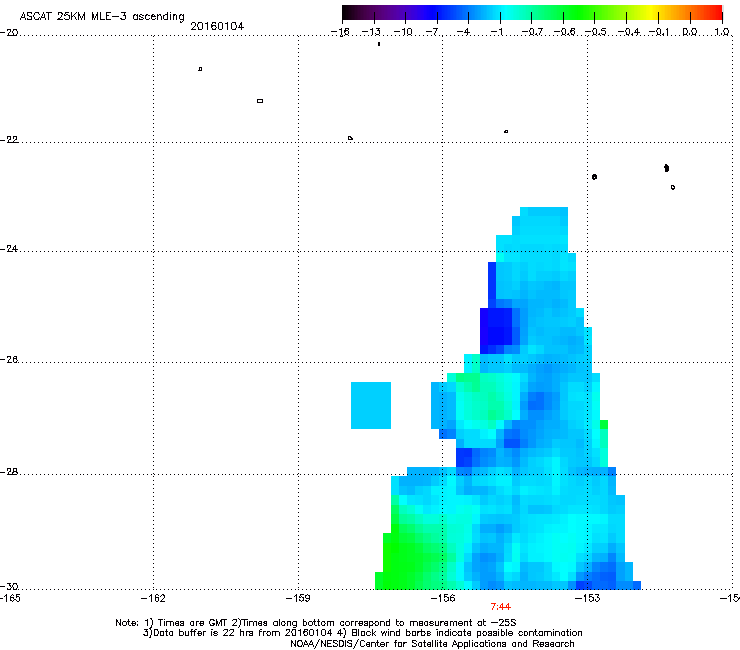Screen dimensions: 740x650
Task: Click the red 7:44 pass time
Action: pos(500,607)
